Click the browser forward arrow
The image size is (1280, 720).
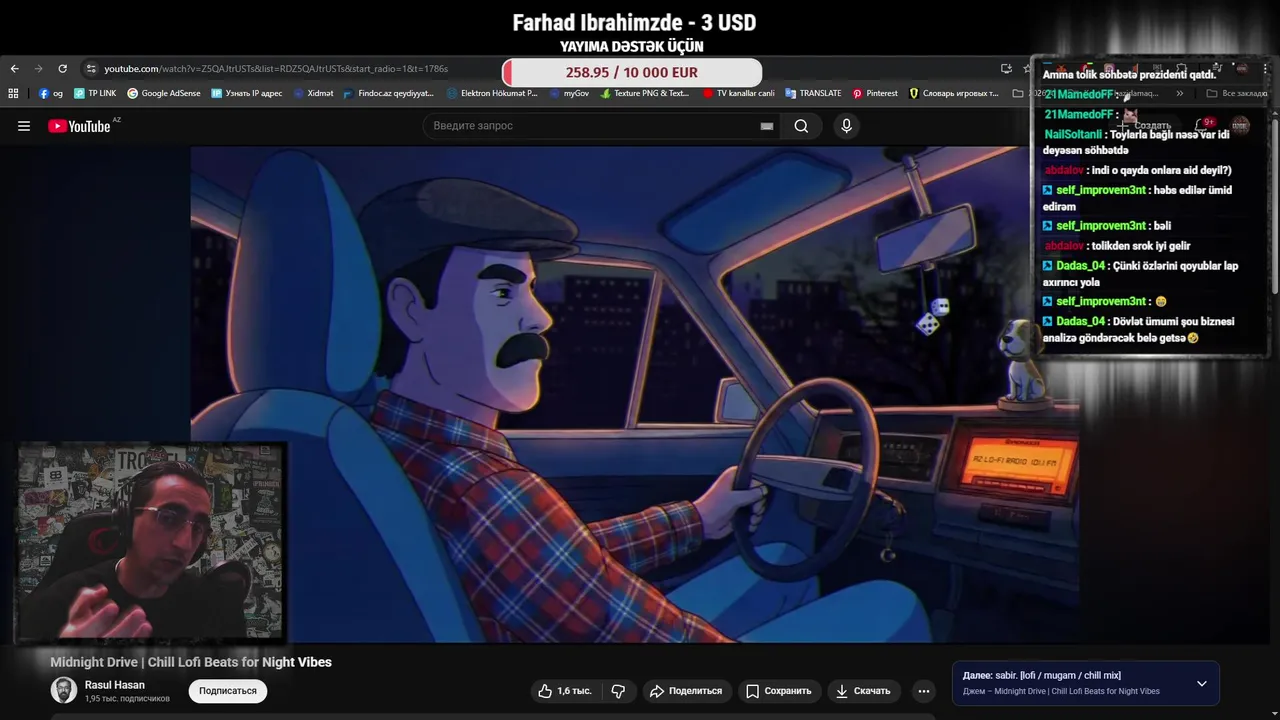coord(38,68)
